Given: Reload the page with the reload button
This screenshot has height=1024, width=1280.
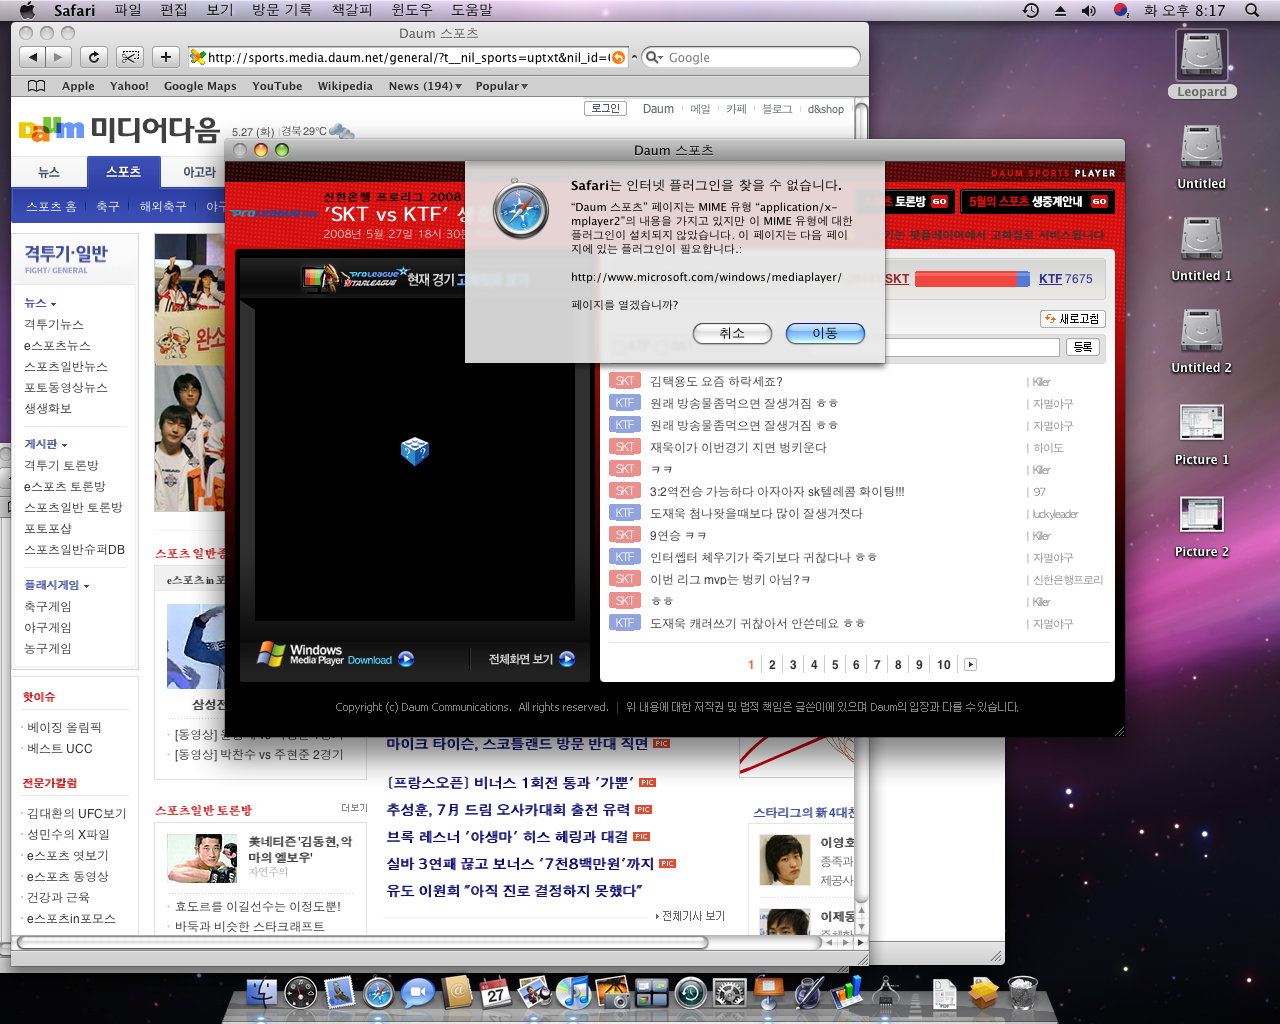Looking at the screenshot, I should pyautogui.click(x=93, y=57).
